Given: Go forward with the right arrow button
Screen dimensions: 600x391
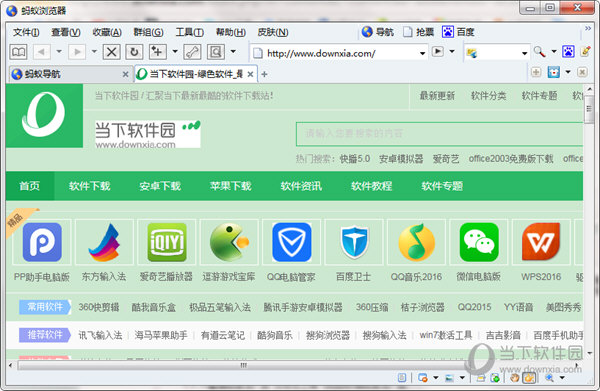Looking at the screenshot, I should [x=77, y=52].
